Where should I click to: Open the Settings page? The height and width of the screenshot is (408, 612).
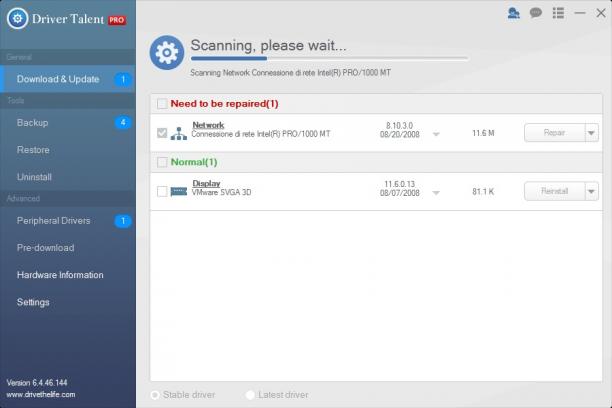click(x=68, y=302)
